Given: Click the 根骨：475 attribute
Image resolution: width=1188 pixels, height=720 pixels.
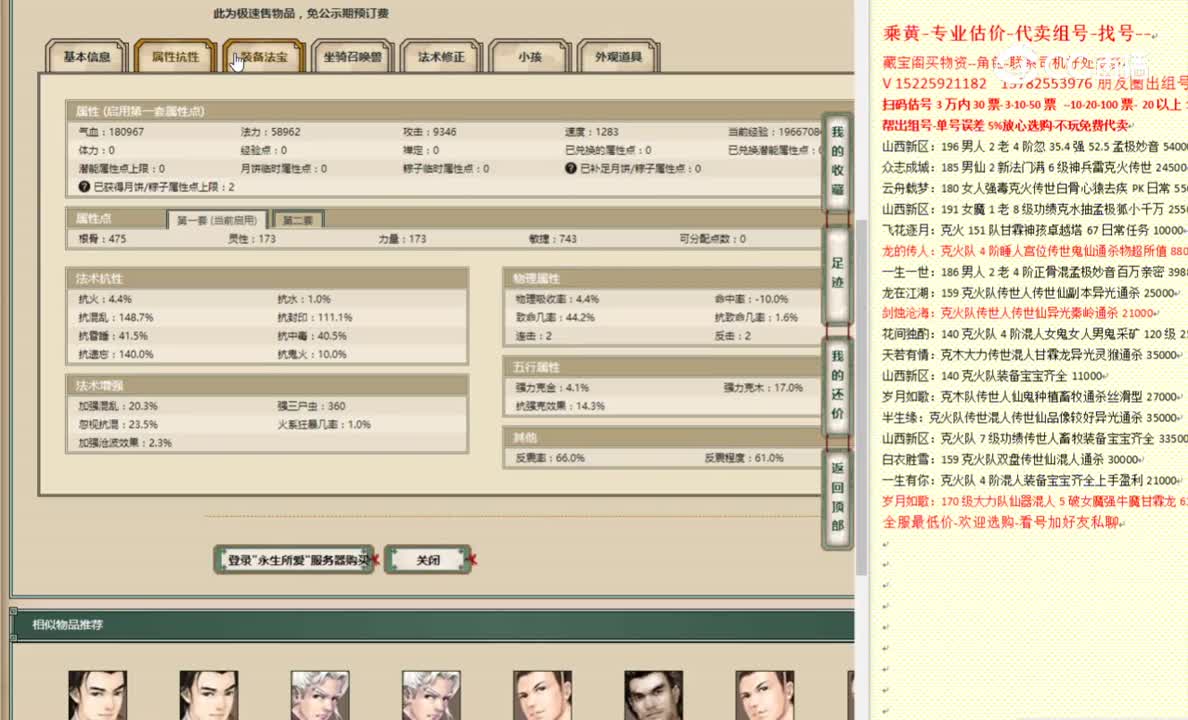Looking at the screenshot, I should [x=102, y=239].
